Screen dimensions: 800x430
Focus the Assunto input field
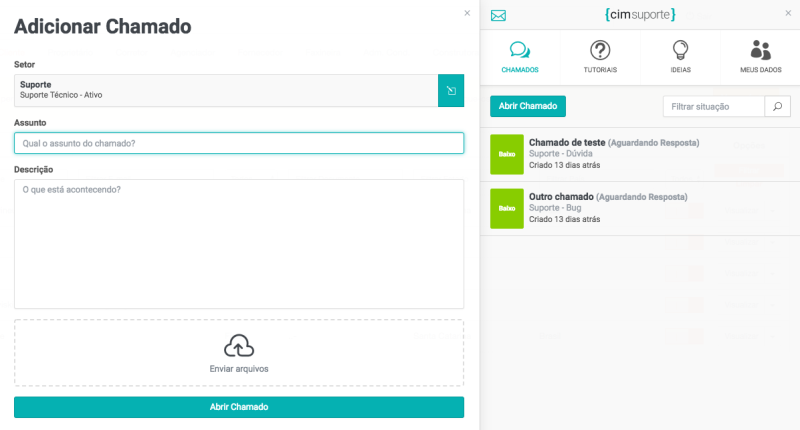tap(239, 143)
